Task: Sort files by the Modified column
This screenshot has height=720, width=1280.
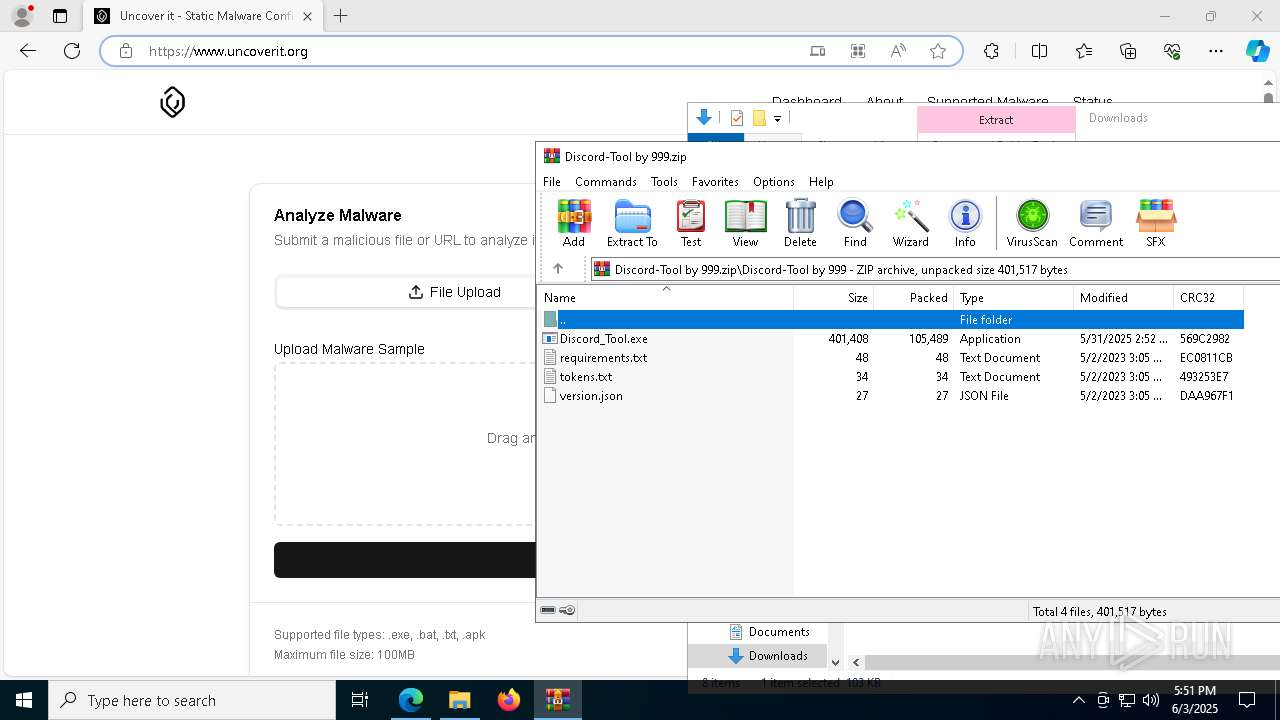Action: tap(1123, 298)
